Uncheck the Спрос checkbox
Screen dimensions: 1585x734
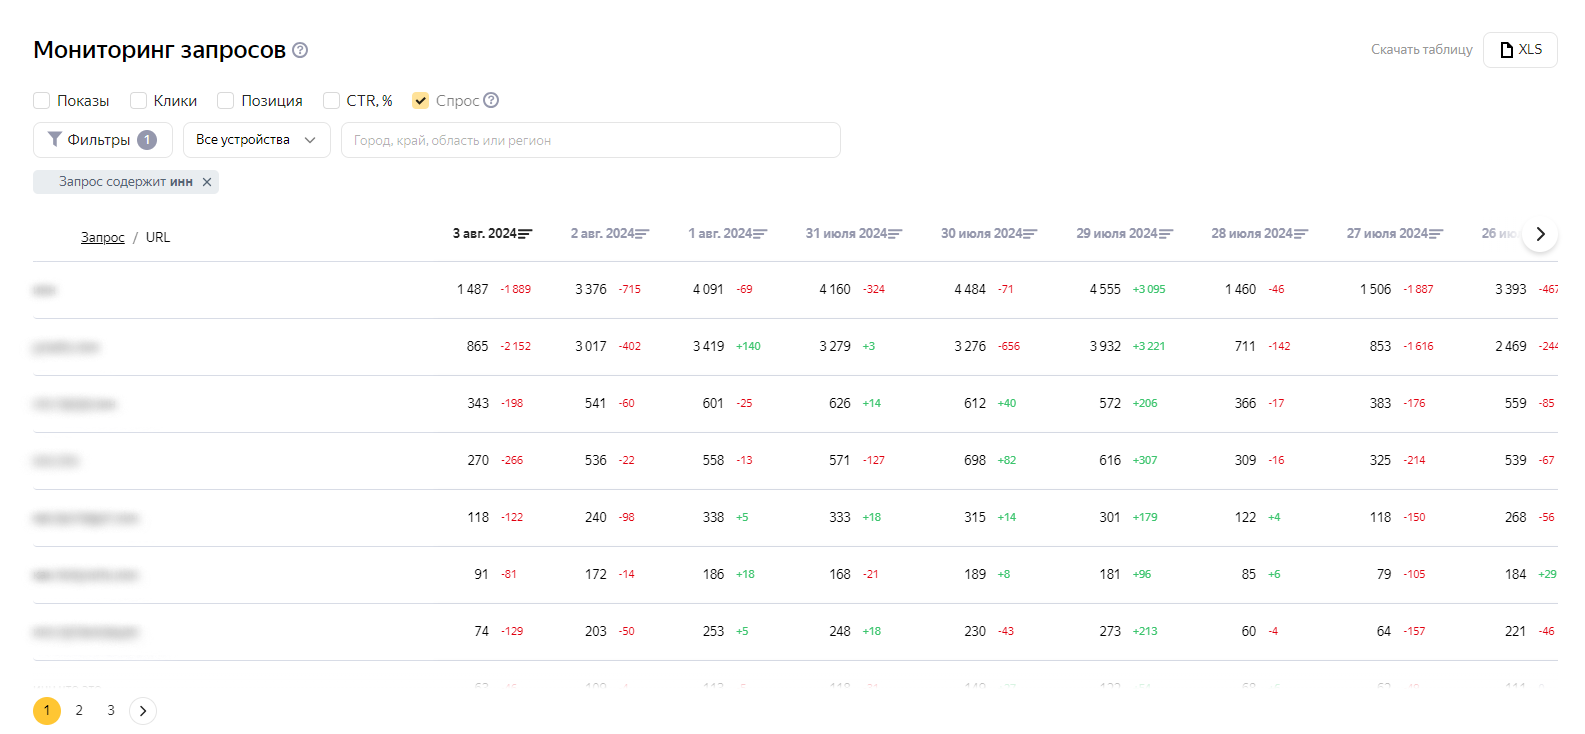pyautogui.click(x=421, y=100)
